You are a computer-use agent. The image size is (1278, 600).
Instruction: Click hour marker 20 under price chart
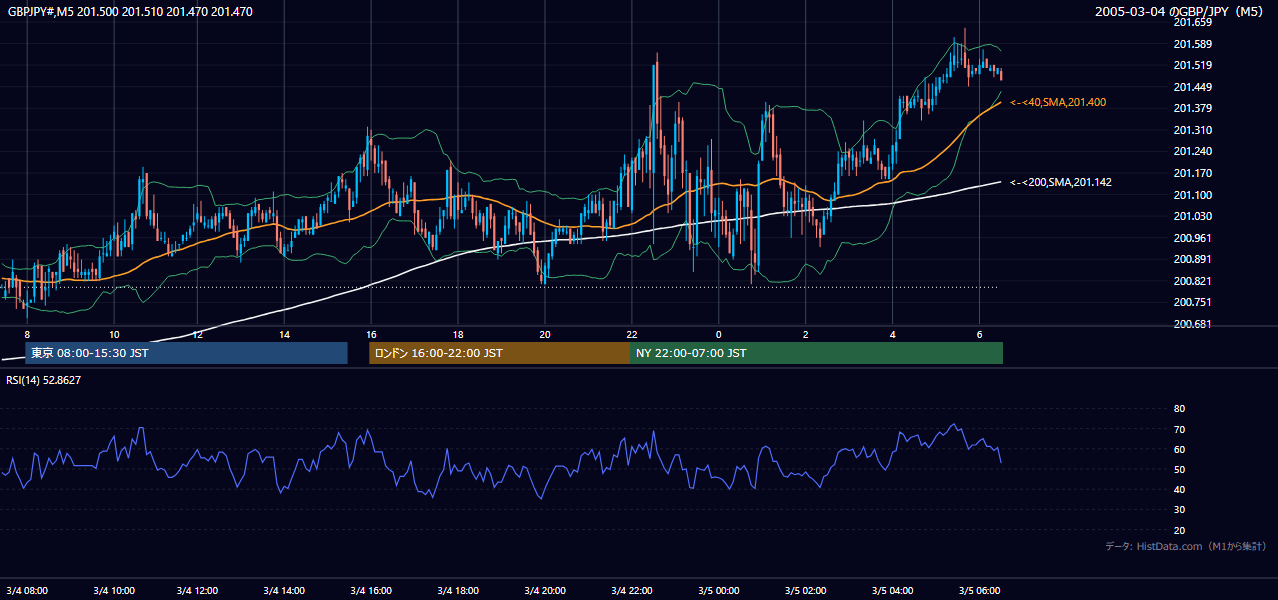[544, 334]
